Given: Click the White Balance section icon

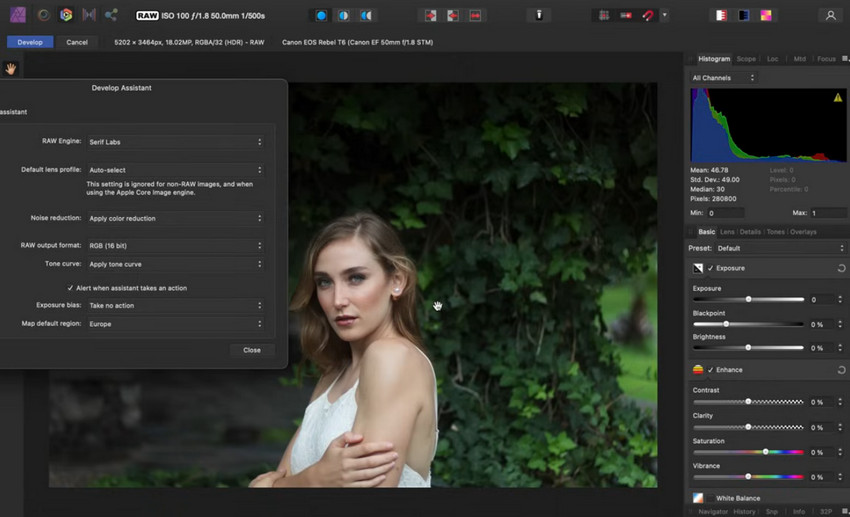Looking at the screenshot, I should click(x=698, y=497).
